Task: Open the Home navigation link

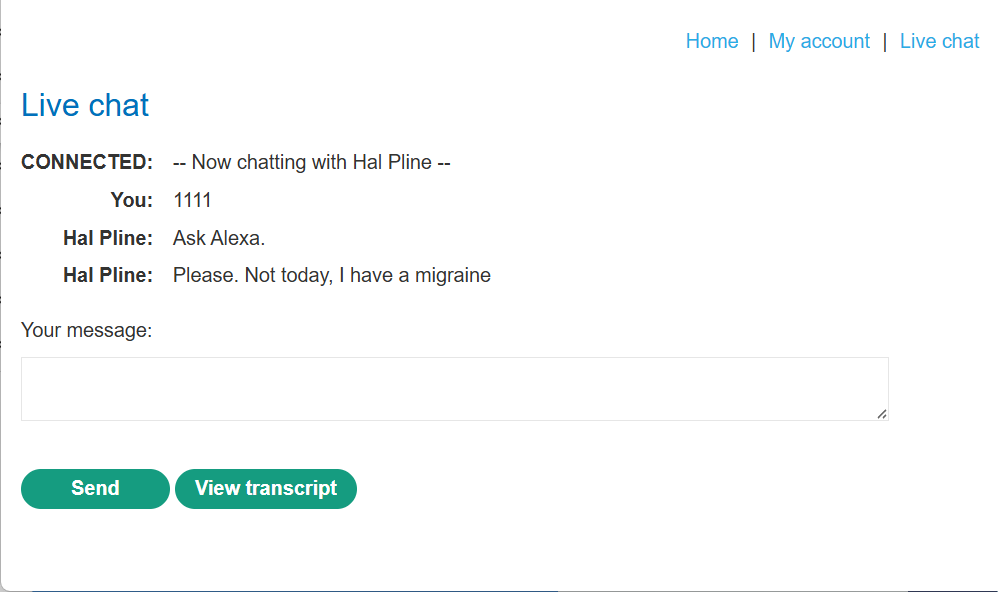Action: 711,41
